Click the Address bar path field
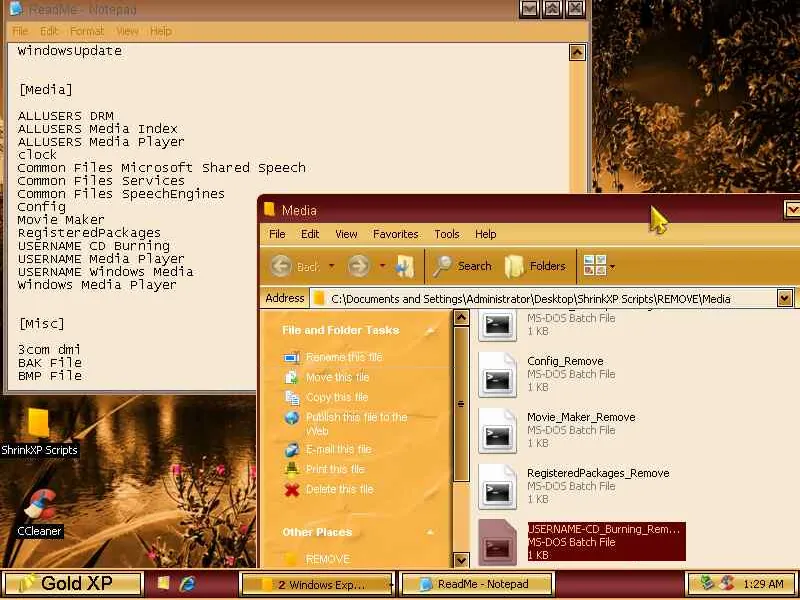The image size is (800, 600). click(x=544, y=298)
